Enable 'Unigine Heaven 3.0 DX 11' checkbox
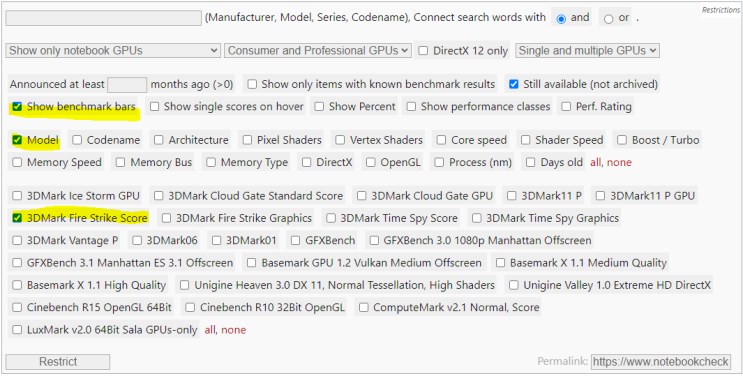Viewport: 743px width, 376px height. coord(185,285)
